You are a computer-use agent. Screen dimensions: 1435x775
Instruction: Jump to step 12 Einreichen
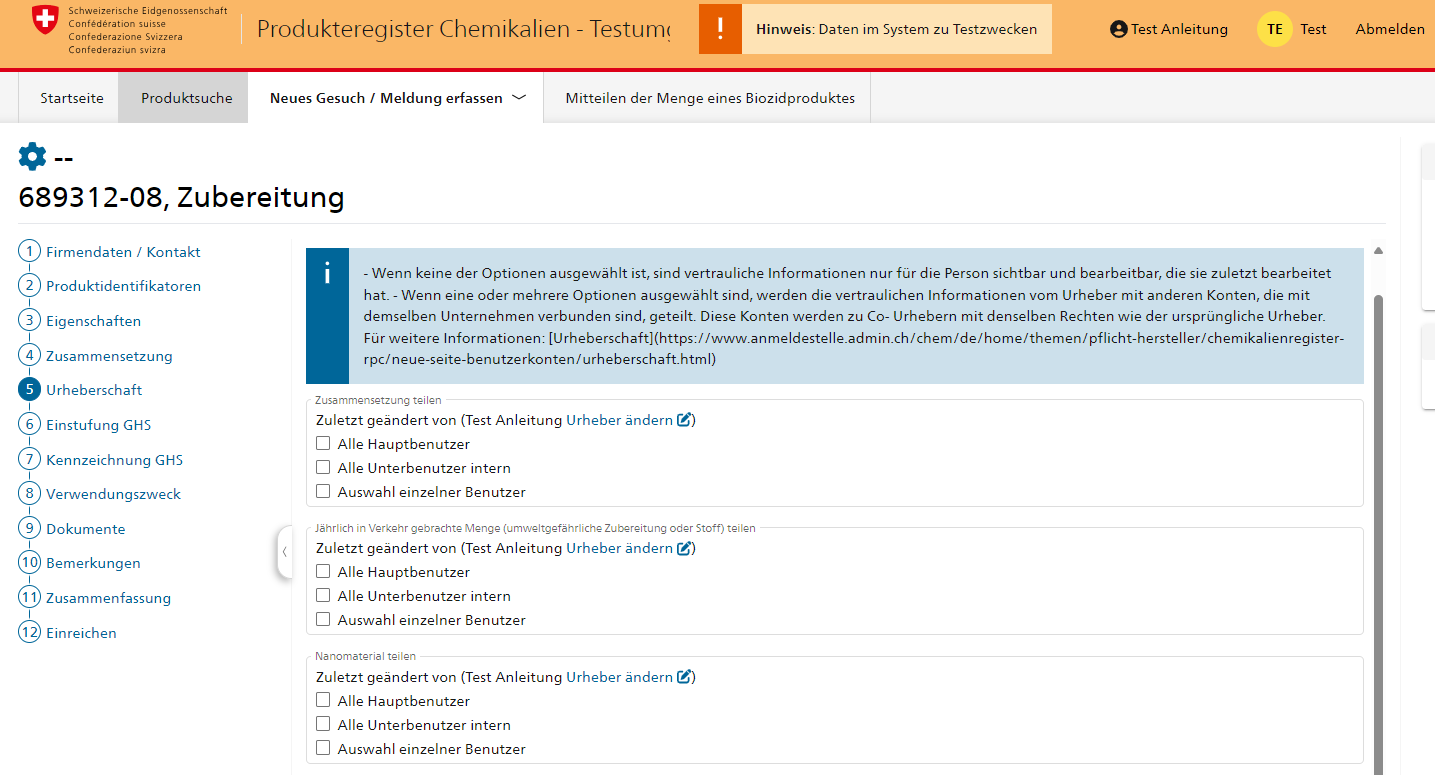(81, 633)
